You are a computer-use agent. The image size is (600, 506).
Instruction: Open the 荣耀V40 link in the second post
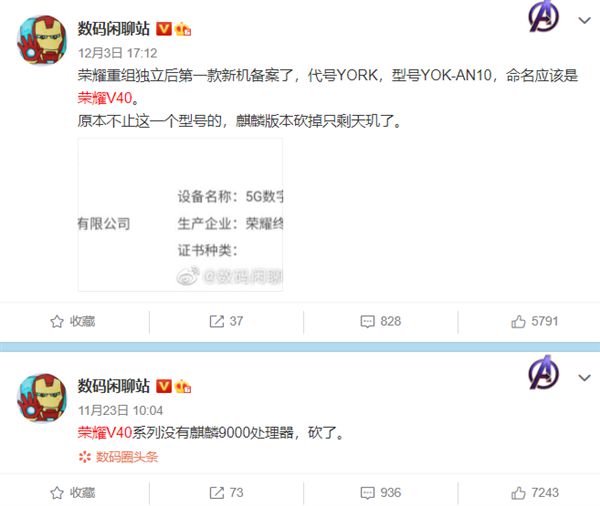(x=105, y=433)
